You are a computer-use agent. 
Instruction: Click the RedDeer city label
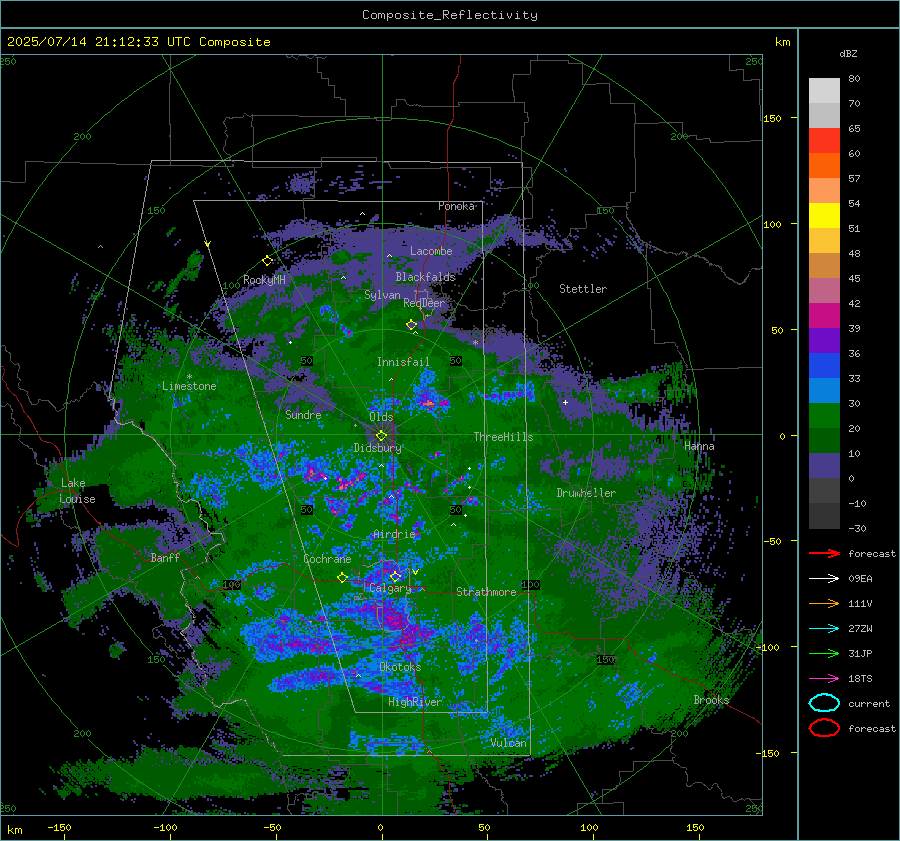(424, 303)
